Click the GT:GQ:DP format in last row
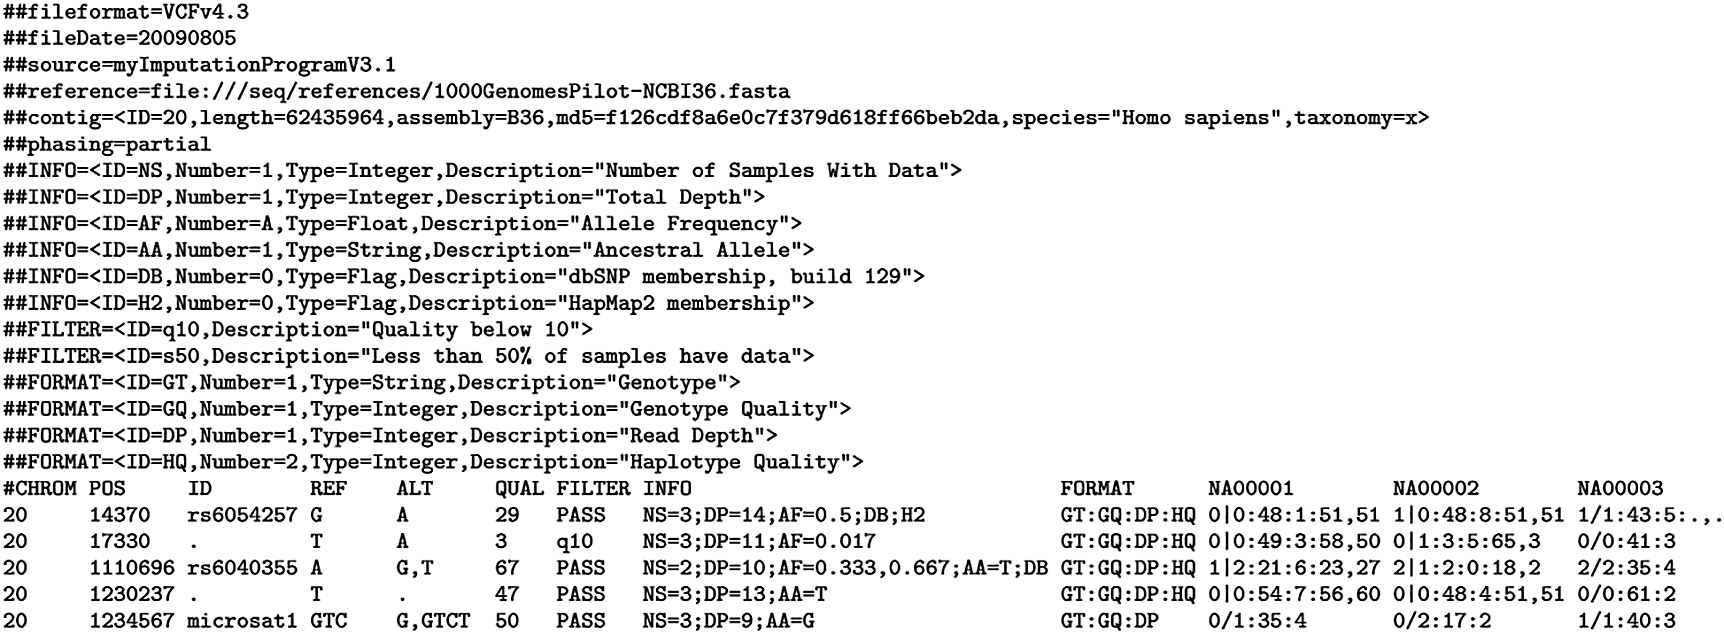This screenshot has width=1724, height=634. point(1110,621)
